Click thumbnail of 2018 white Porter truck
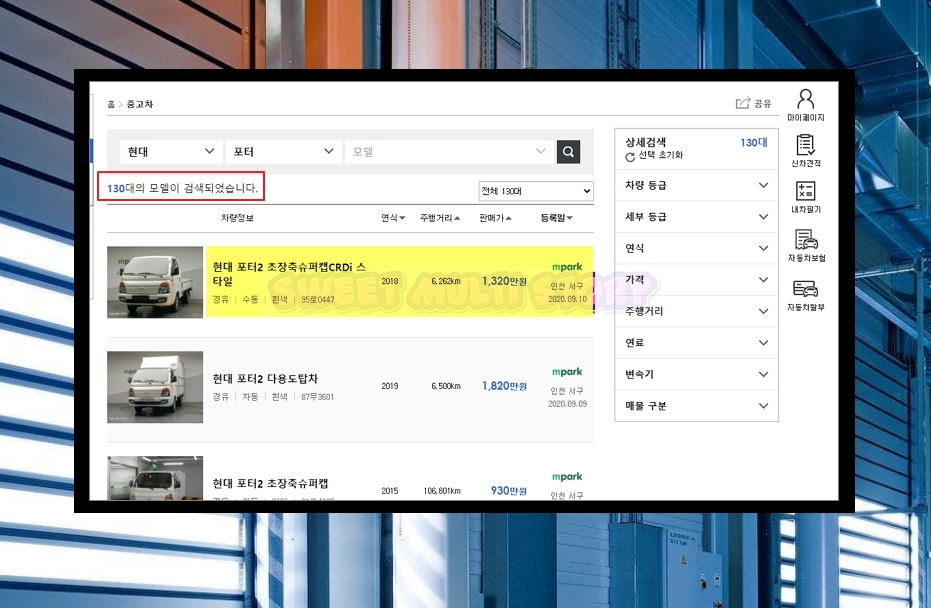The height and width of the screenshot is (608, 931). [155, 282]
